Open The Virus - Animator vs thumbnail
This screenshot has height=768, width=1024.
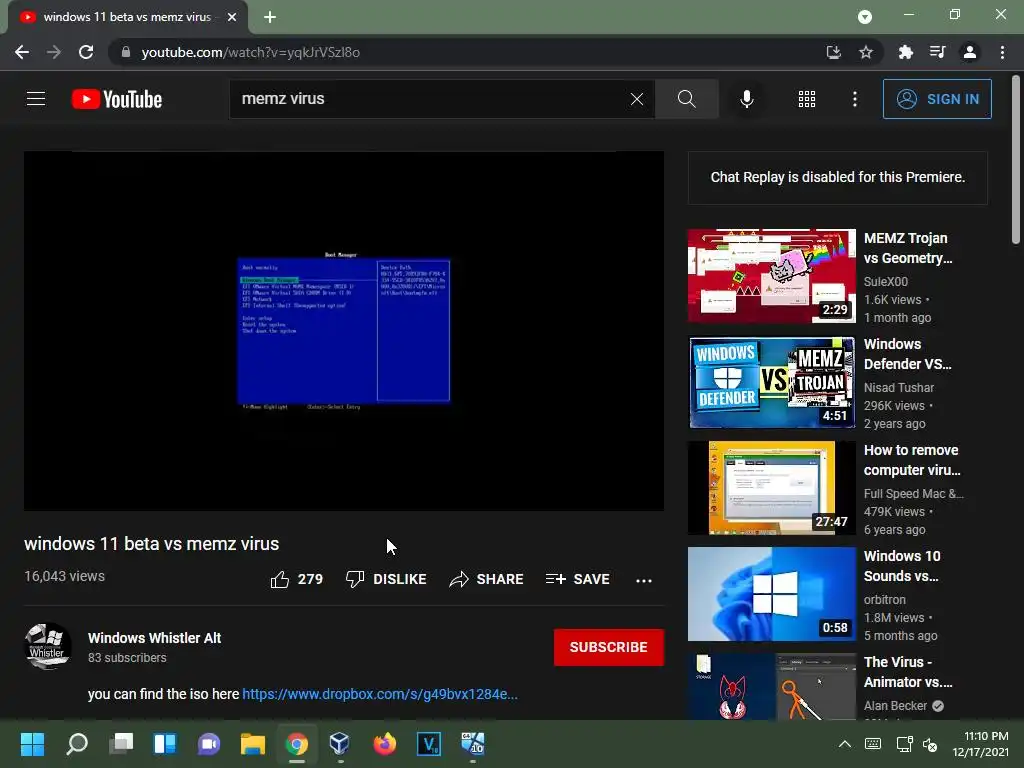click(x=772, y=686)
